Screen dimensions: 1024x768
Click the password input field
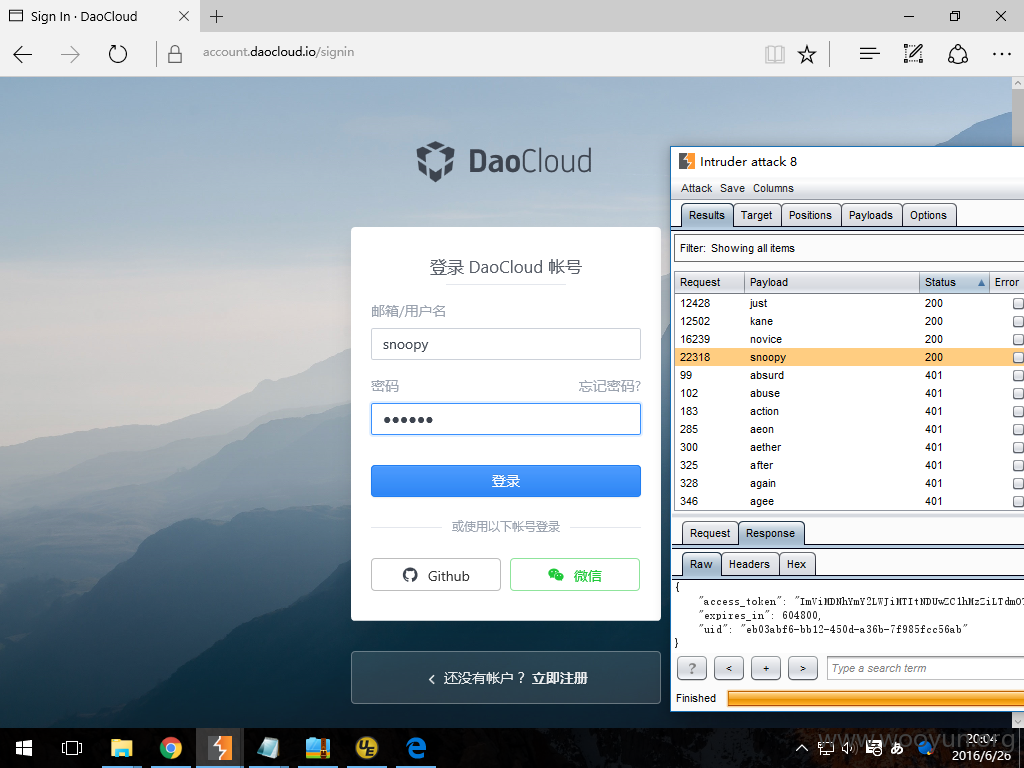(505, 419)
